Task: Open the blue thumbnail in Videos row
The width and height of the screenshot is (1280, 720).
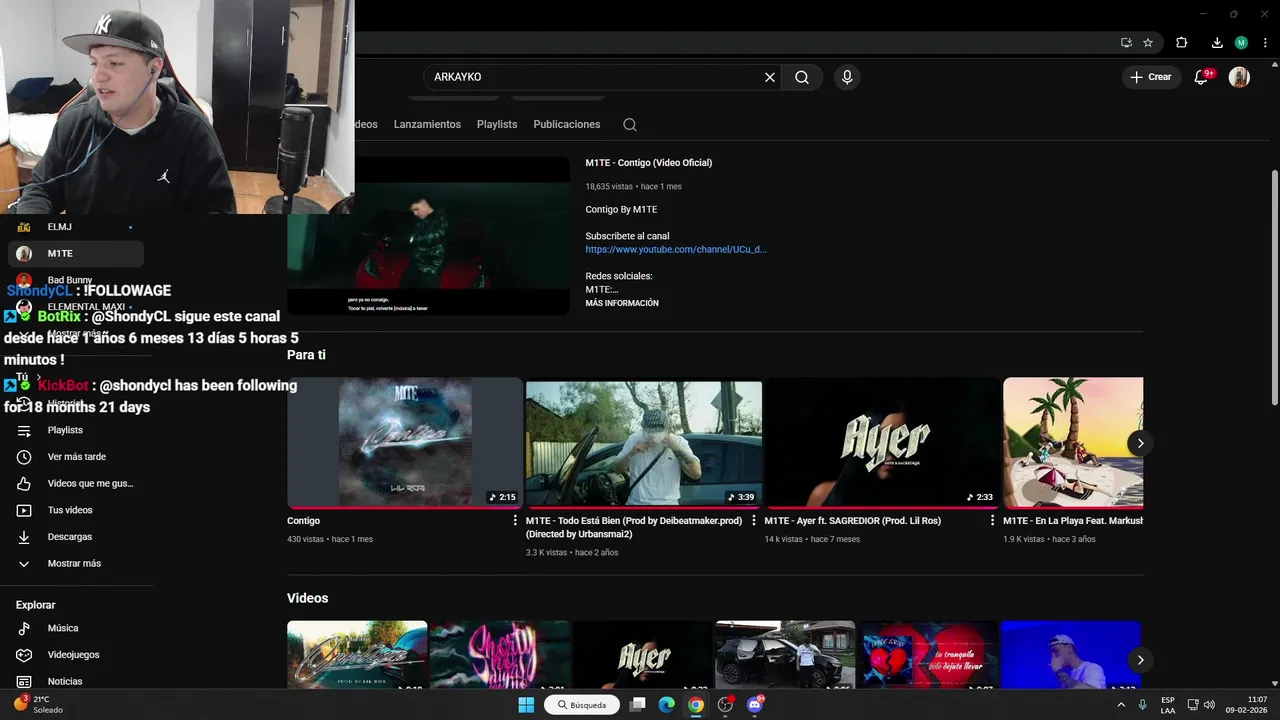Action: (x=1071, y=655)
